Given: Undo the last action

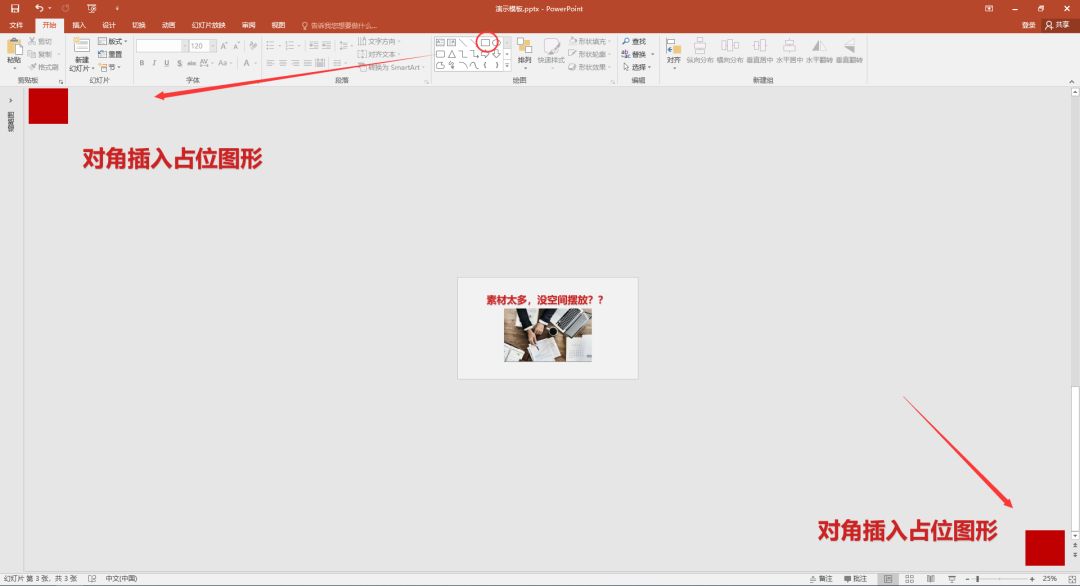Looking at the screenshot, I should (39, 8).
